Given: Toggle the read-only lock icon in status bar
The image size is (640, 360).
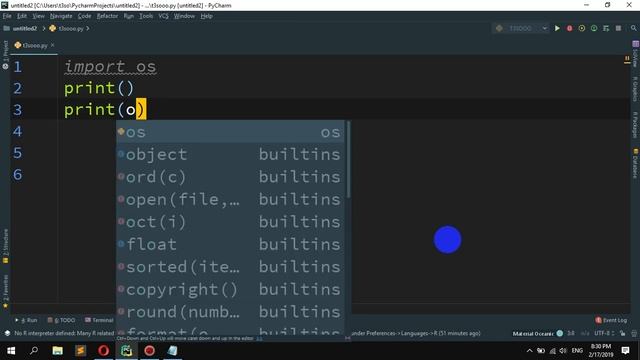Looking at the screenshot, I should coord(622,333).
